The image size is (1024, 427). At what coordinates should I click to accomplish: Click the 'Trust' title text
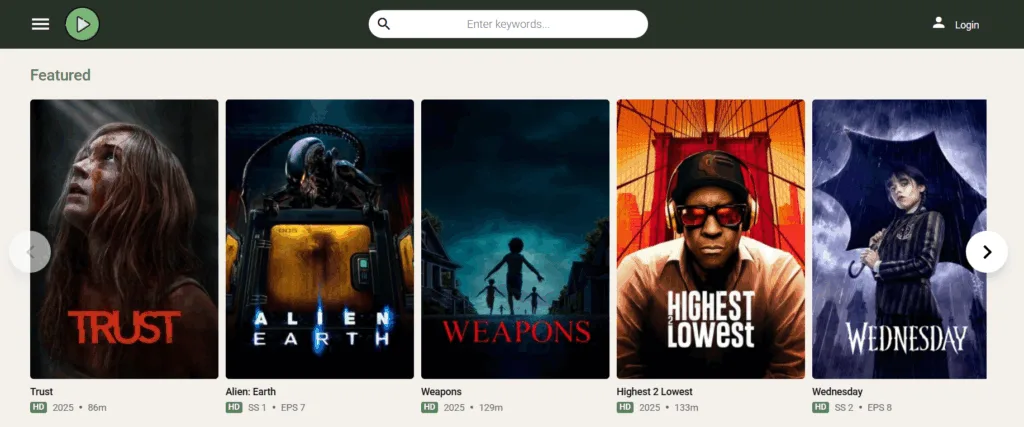click(x=42, y=392)
